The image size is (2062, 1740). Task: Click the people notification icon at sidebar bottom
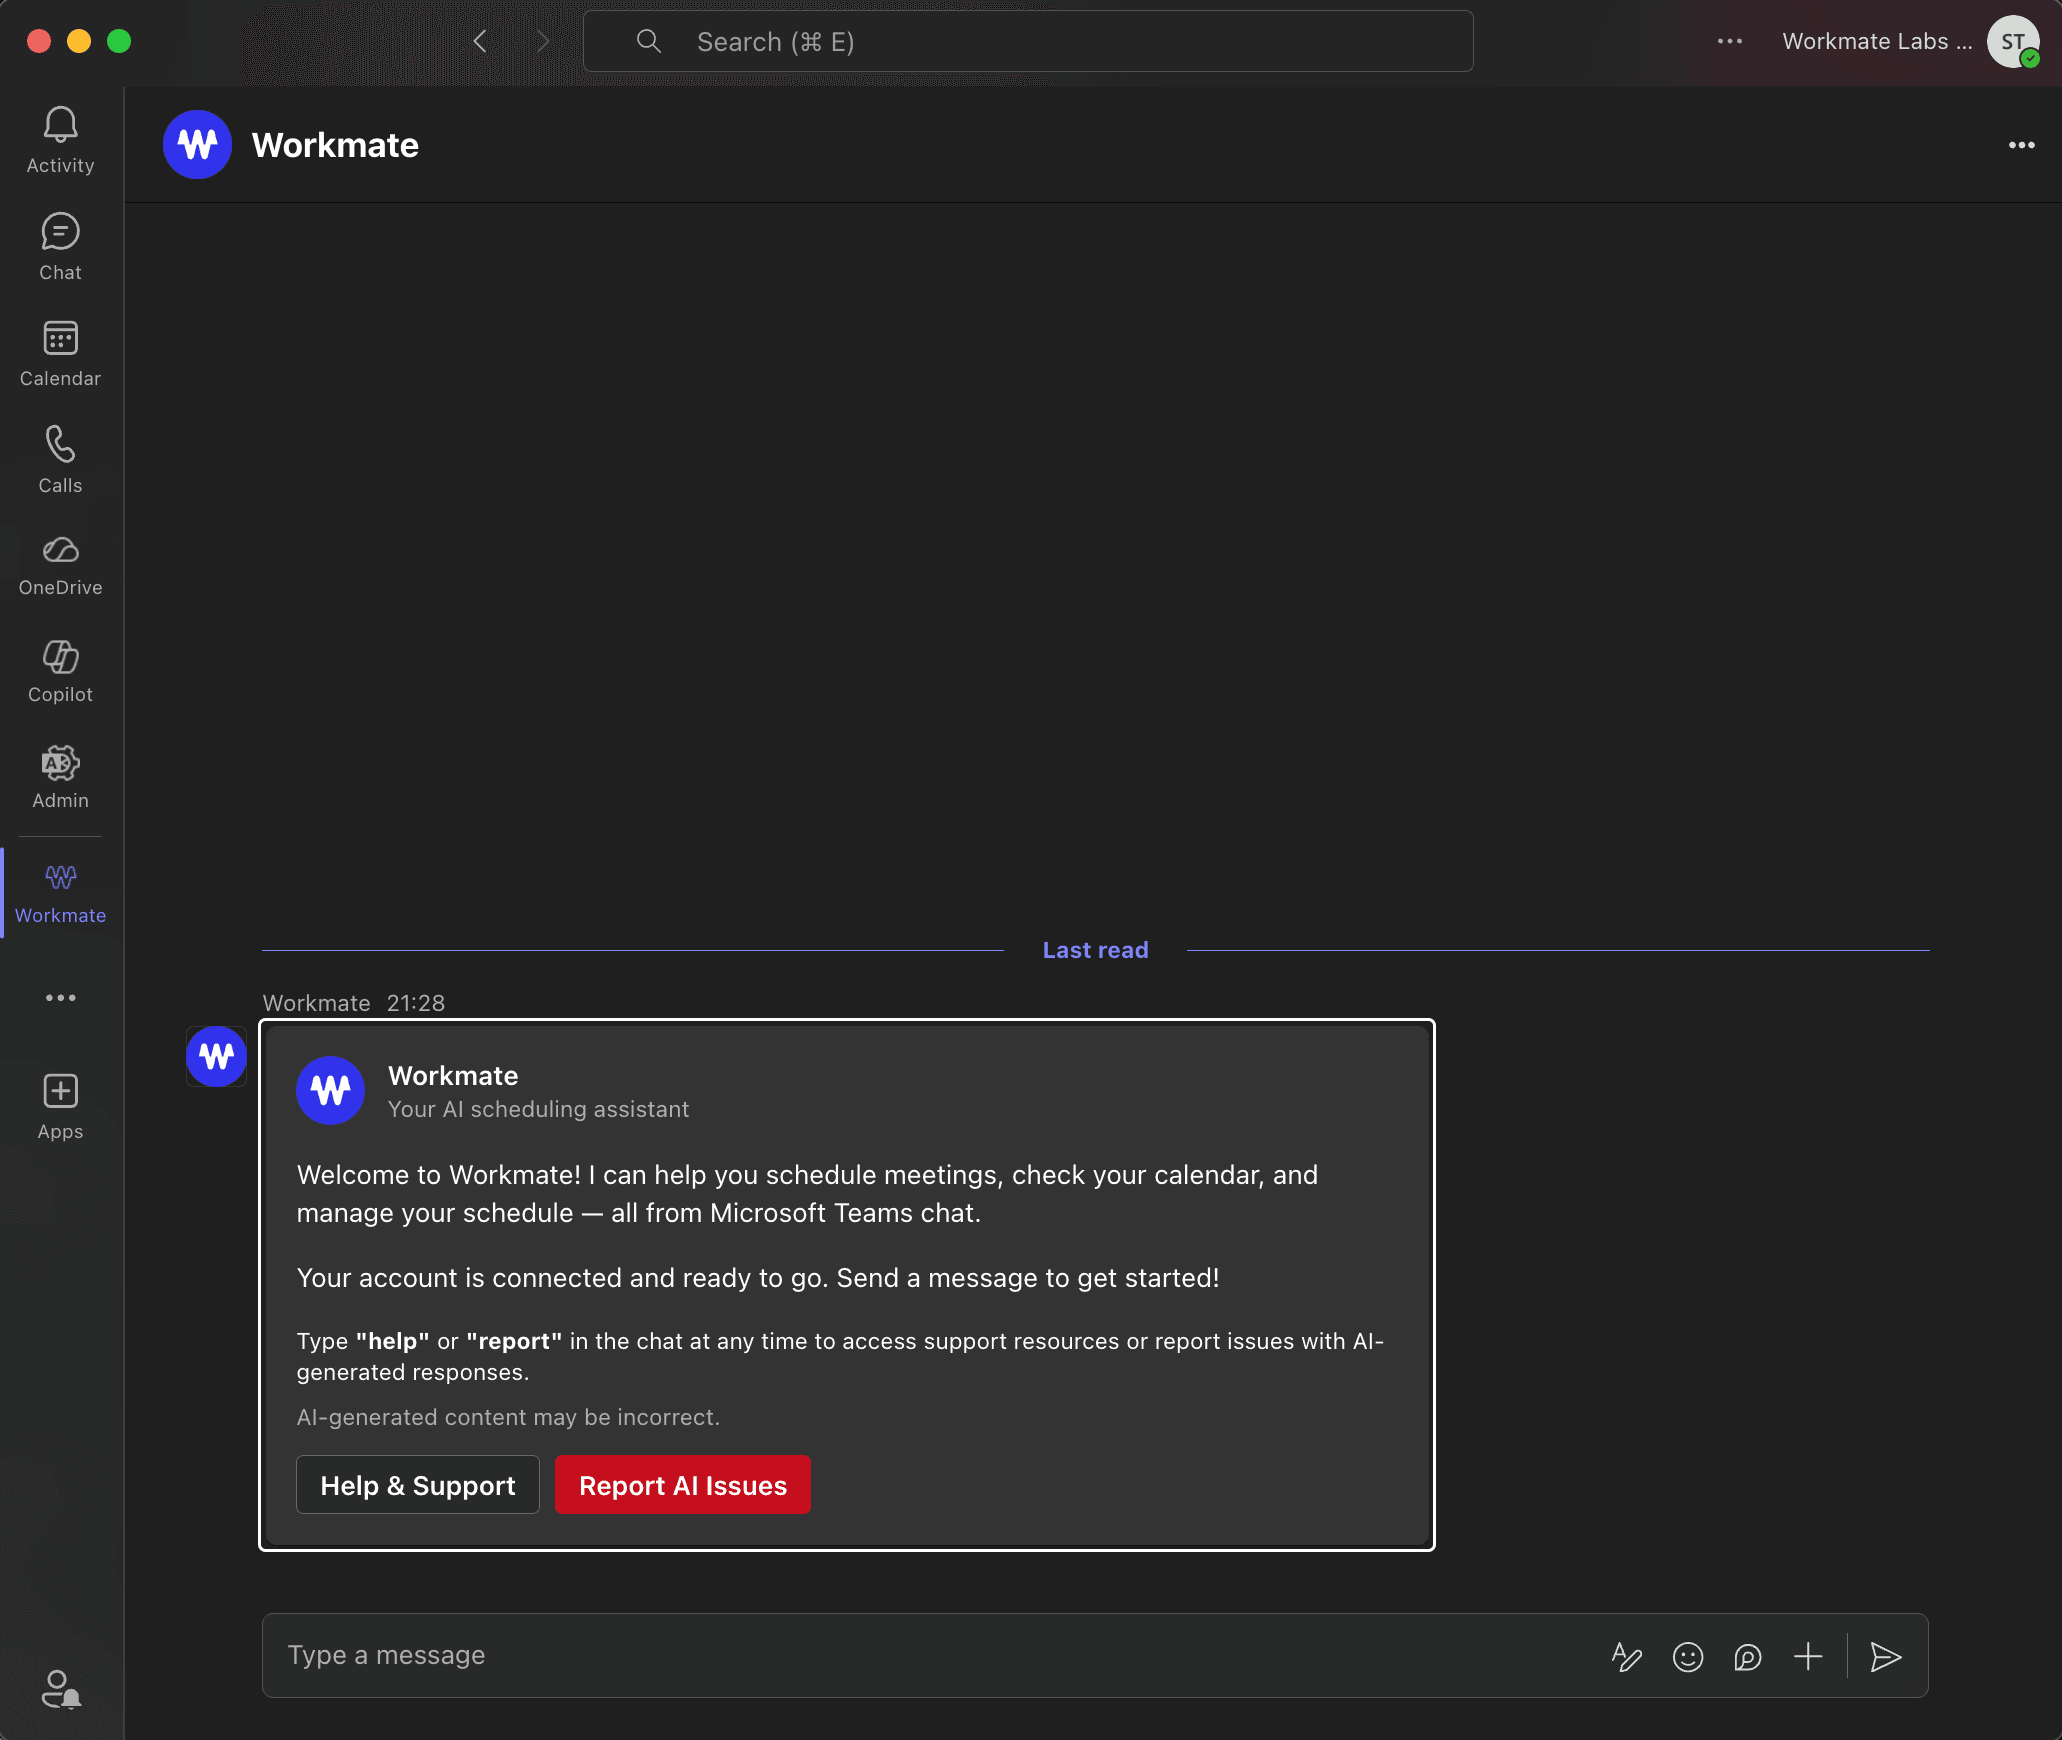61,1690
